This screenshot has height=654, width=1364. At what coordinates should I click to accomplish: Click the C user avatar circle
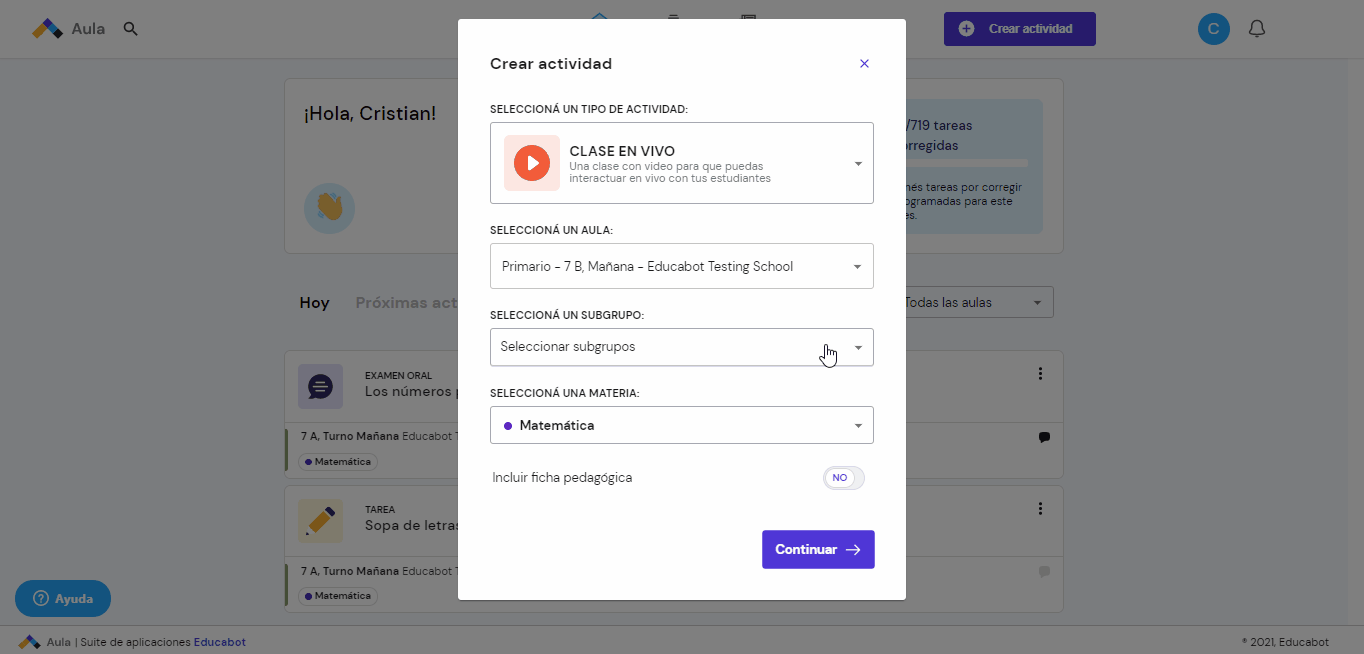tap(1213, 28)
